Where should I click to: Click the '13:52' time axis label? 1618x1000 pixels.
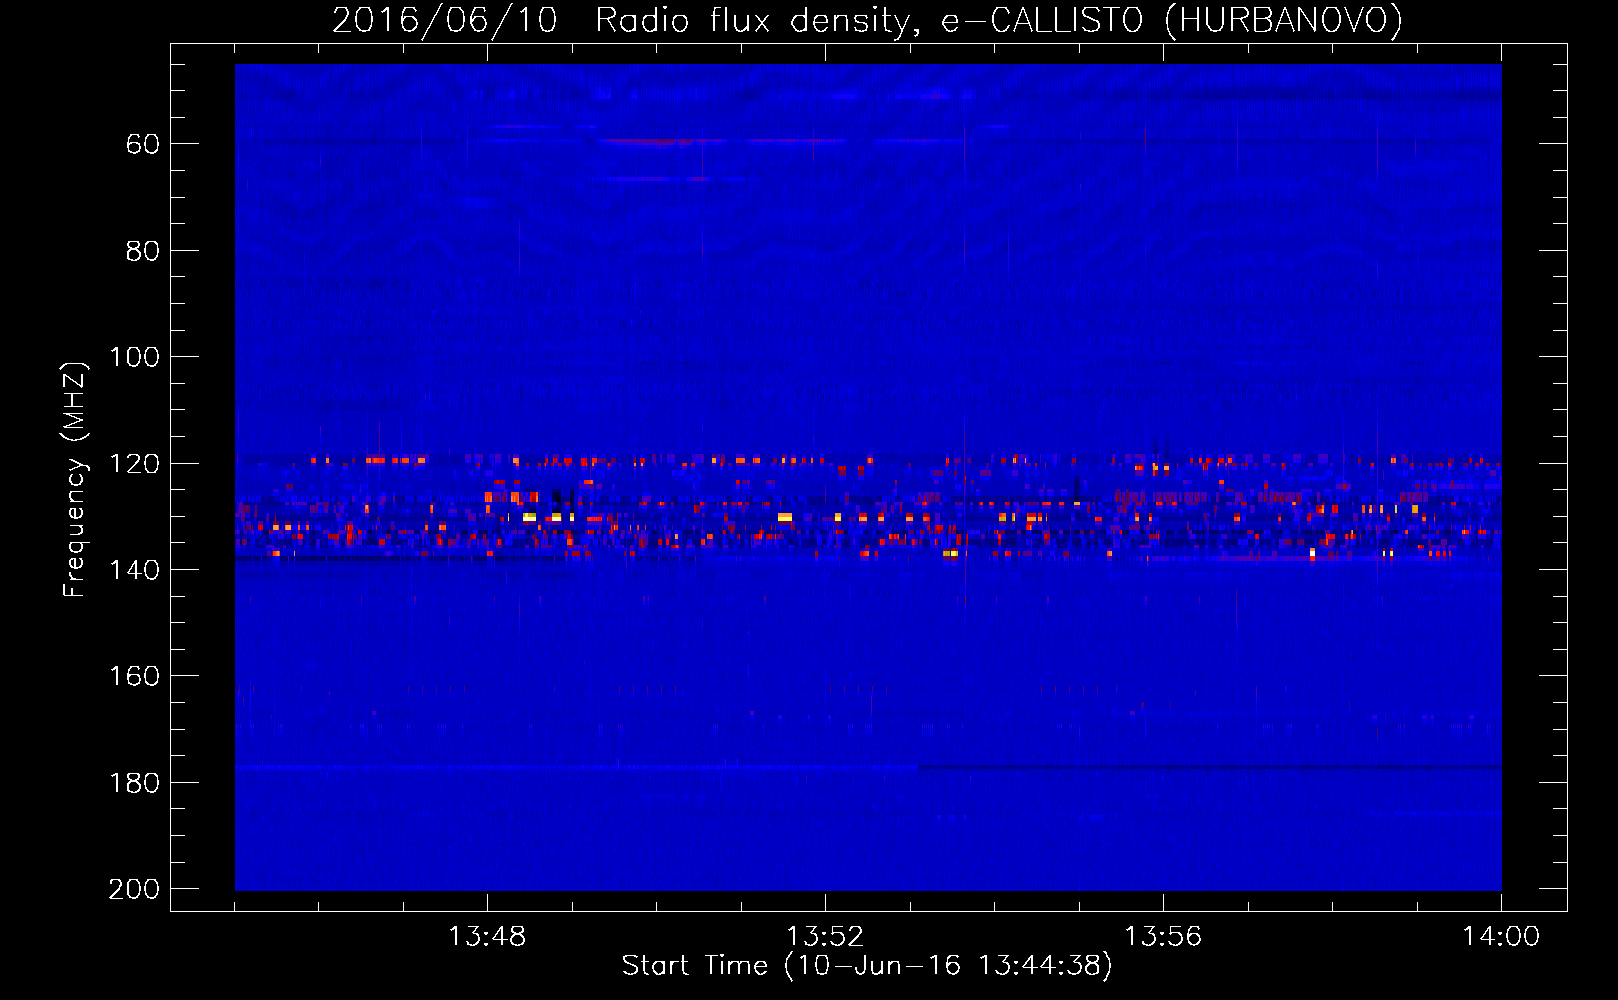tap(825, 937)
